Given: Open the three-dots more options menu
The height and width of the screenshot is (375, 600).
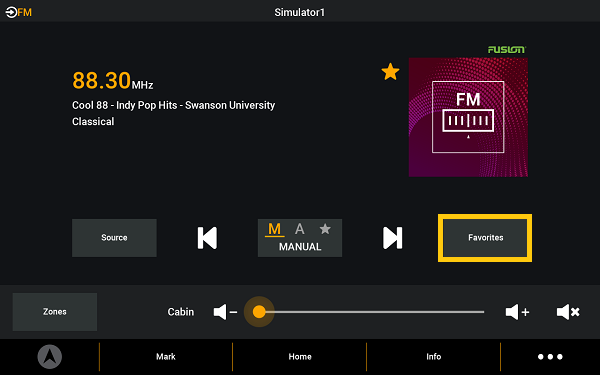Looking at the screenshot, I should click(x=550, y=357).
